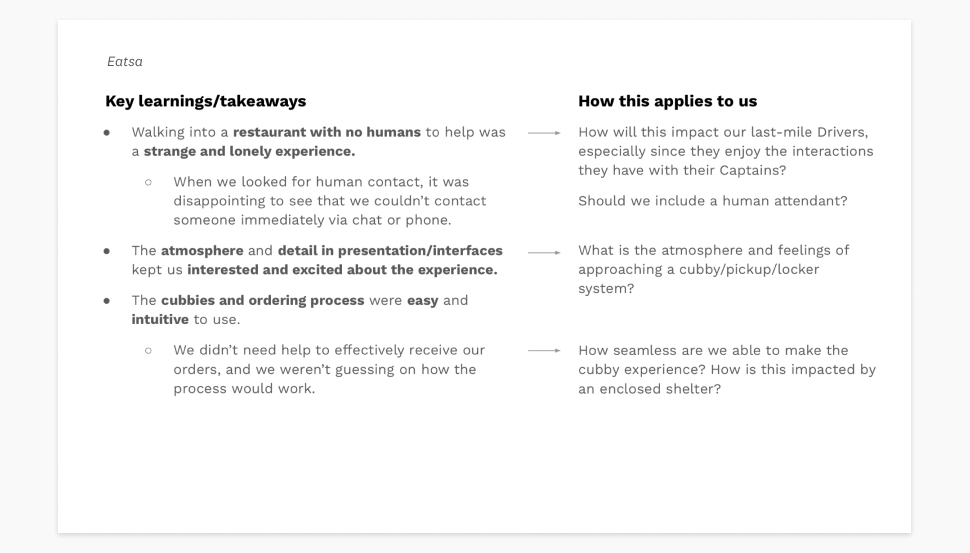
Task: Click the bullet dot before "Walking into a restaurant"
Action: pyautogui.click(x=107, y=133)
